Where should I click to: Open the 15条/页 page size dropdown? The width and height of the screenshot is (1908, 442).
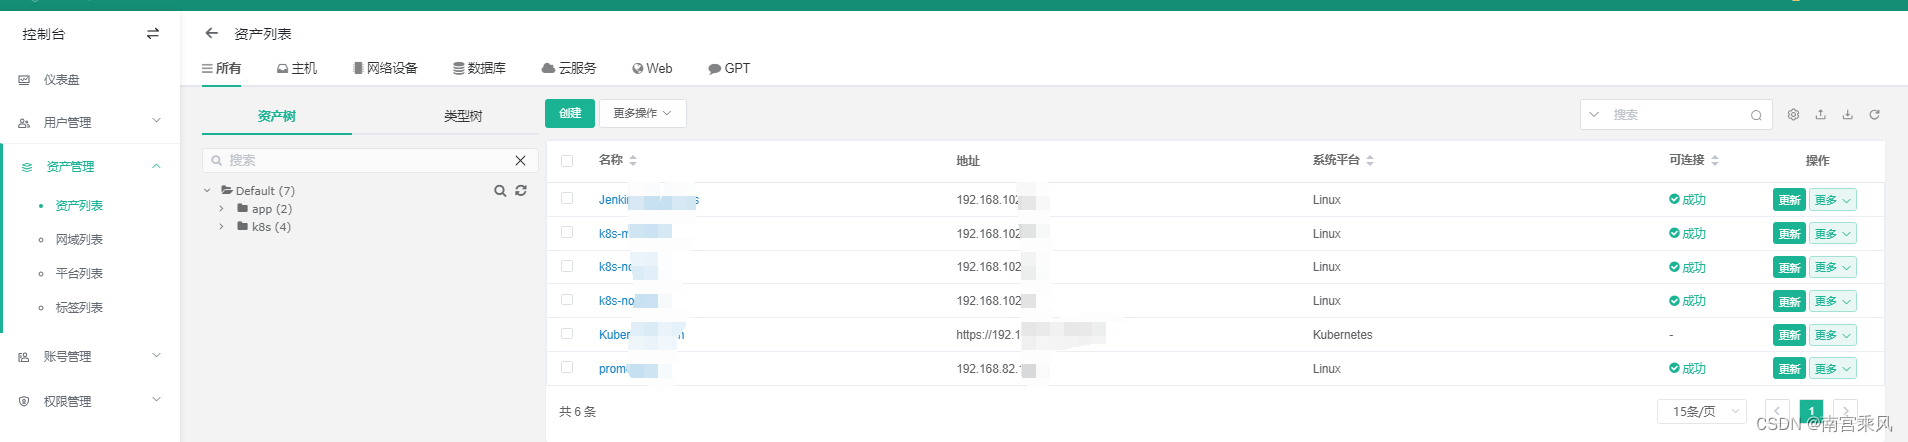(x=1702, y=411)
